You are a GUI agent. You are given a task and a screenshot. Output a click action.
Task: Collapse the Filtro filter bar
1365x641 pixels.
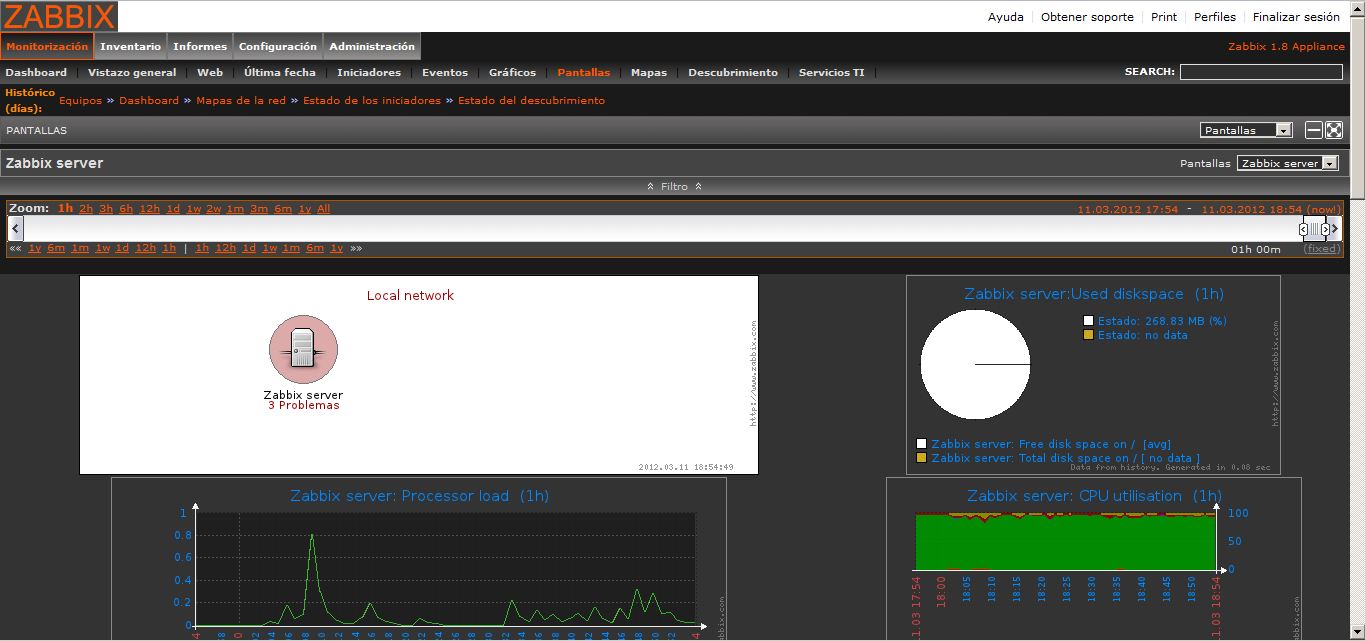click(x=674, y=186)
